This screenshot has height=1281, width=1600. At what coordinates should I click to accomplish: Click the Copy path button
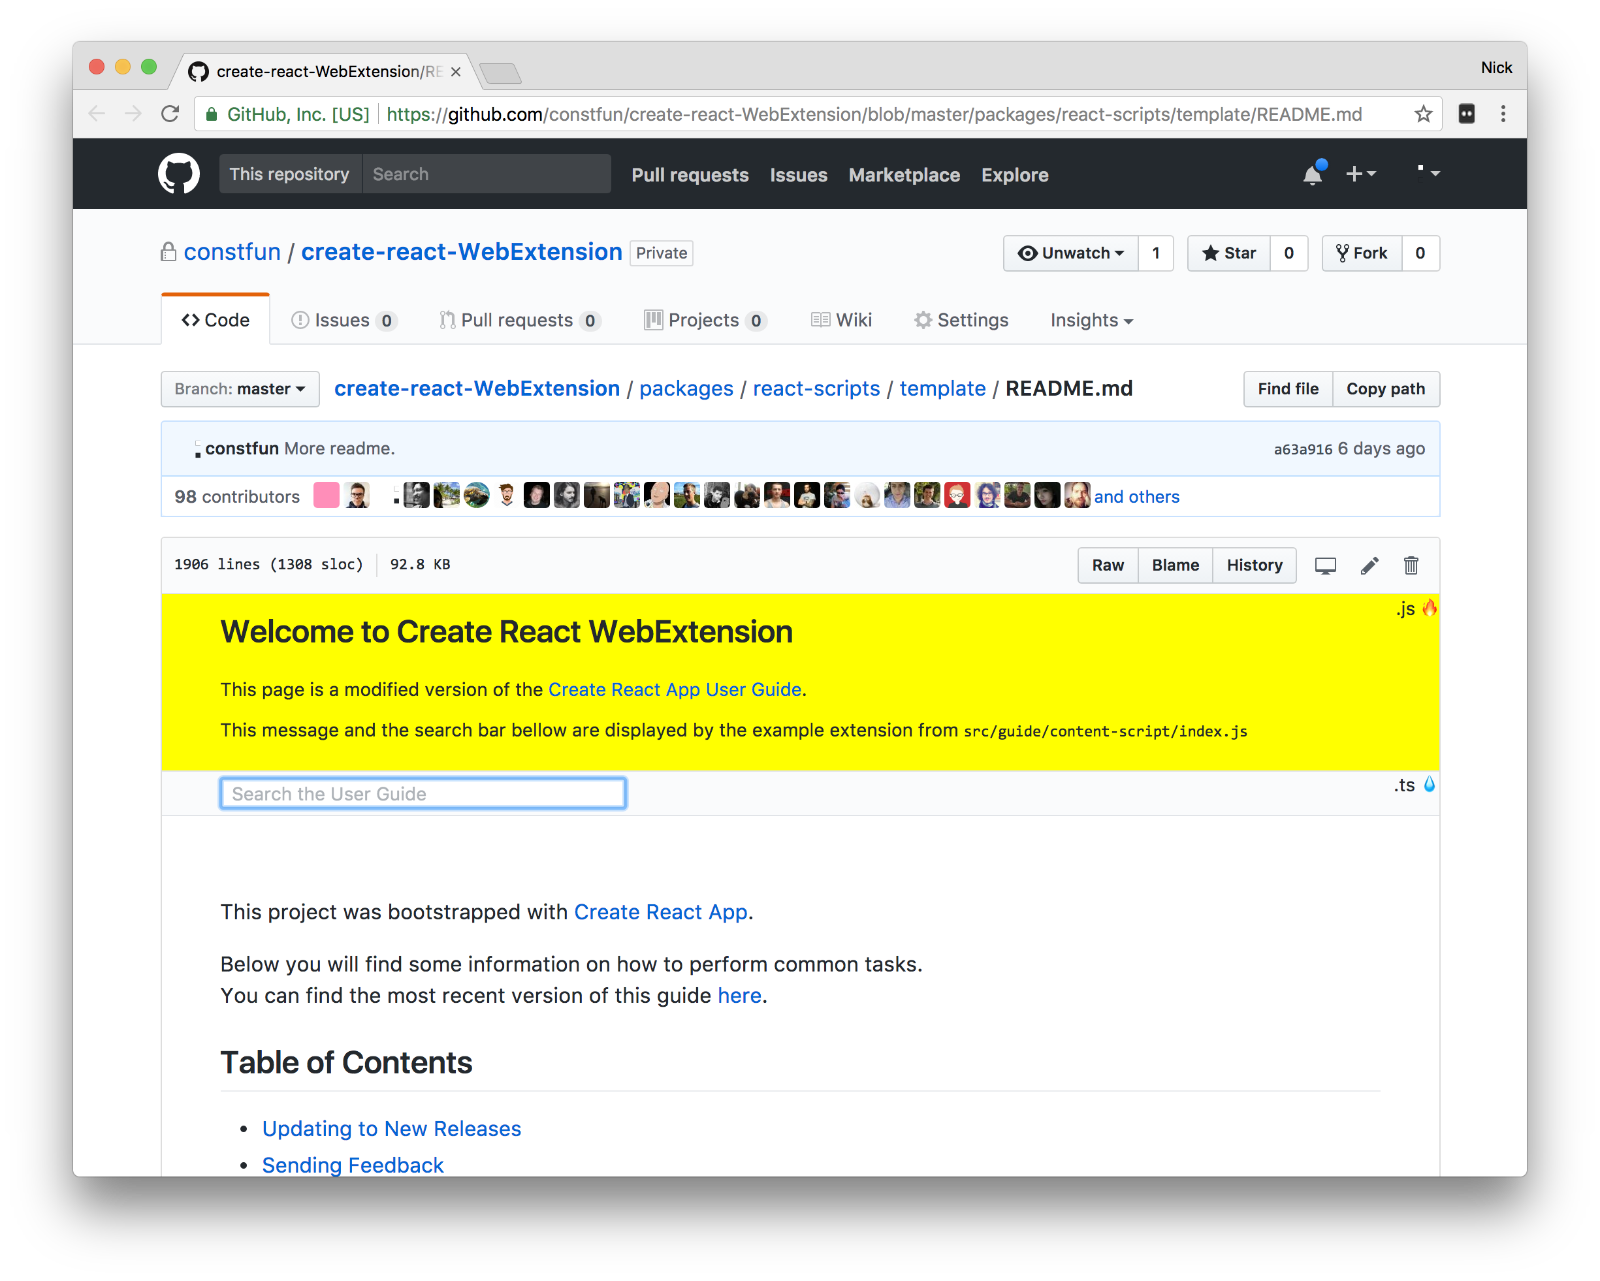tap(1386, 389)
